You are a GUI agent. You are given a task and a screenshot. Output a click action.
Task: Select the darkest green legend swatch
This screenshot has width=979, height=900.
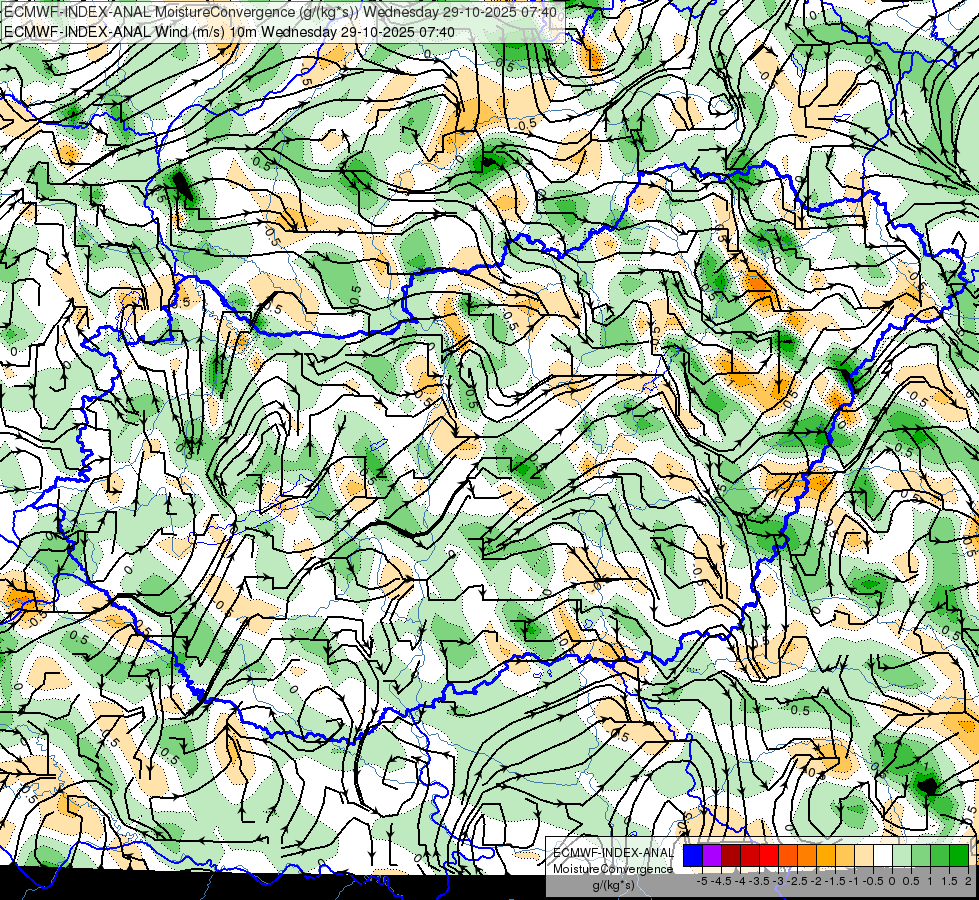pos(959,856)
